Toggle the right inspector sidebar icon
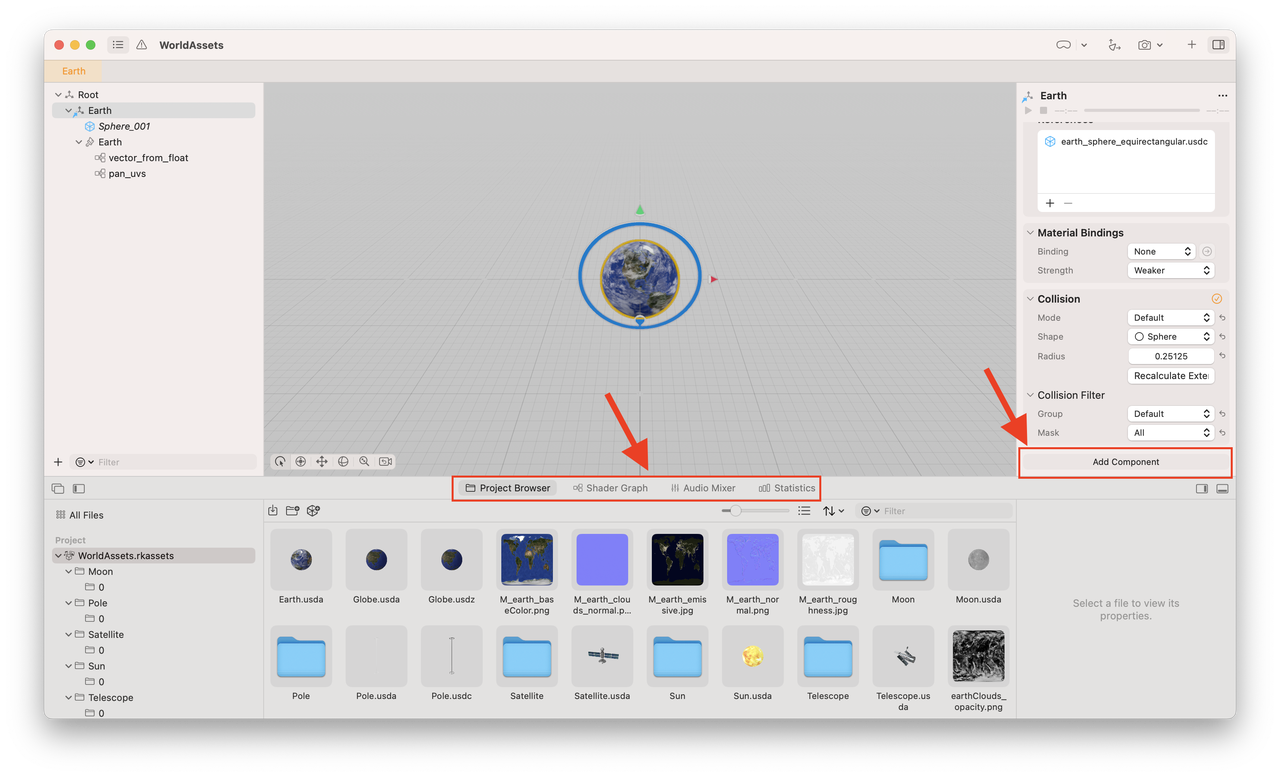The height and width of the screenshot is (777, 1280). coord(1218,45)
